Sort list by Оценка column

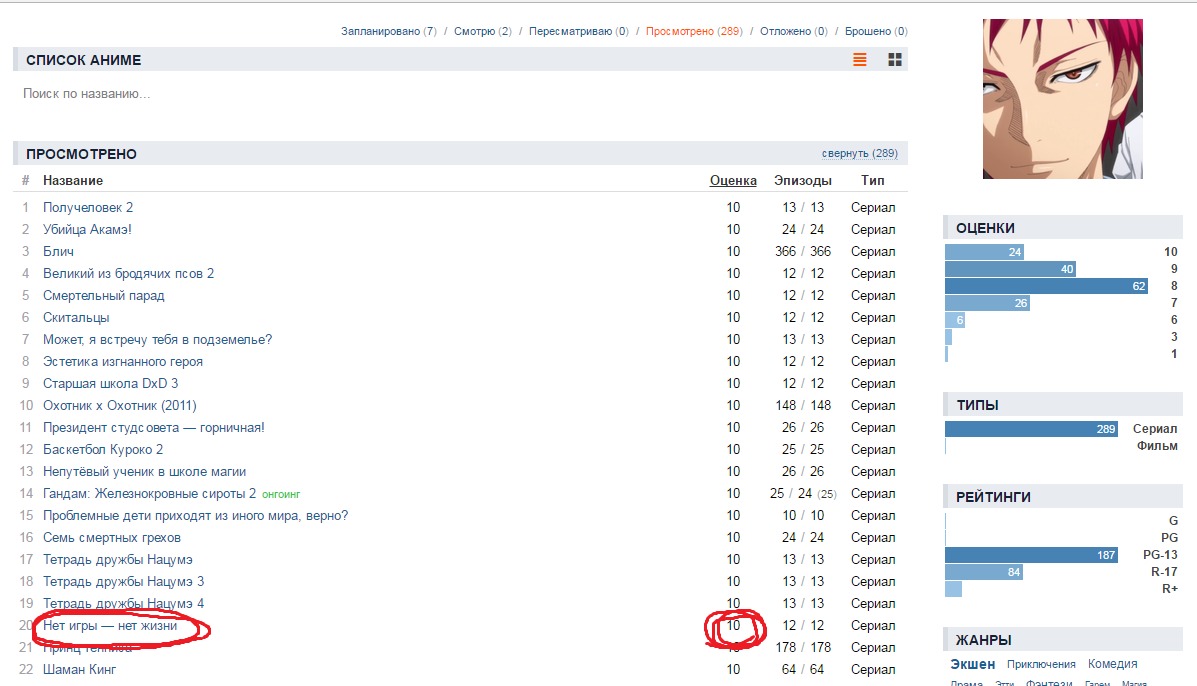(733, 181)
